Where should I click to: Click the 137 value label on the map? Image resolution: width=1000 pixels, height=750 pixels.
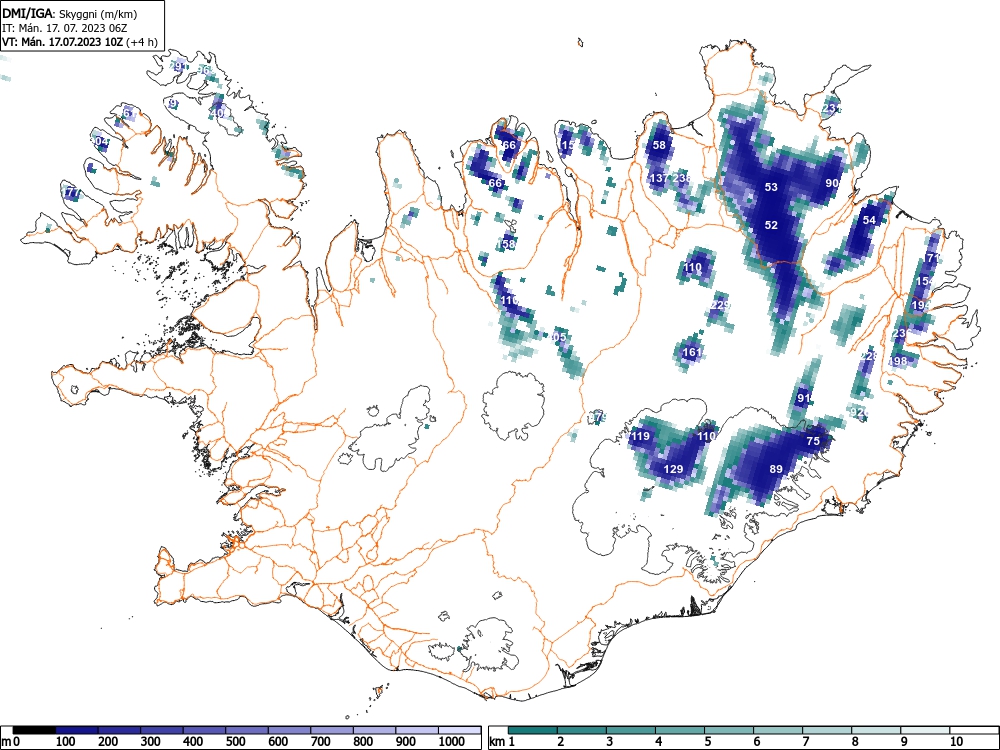(659, 178)
